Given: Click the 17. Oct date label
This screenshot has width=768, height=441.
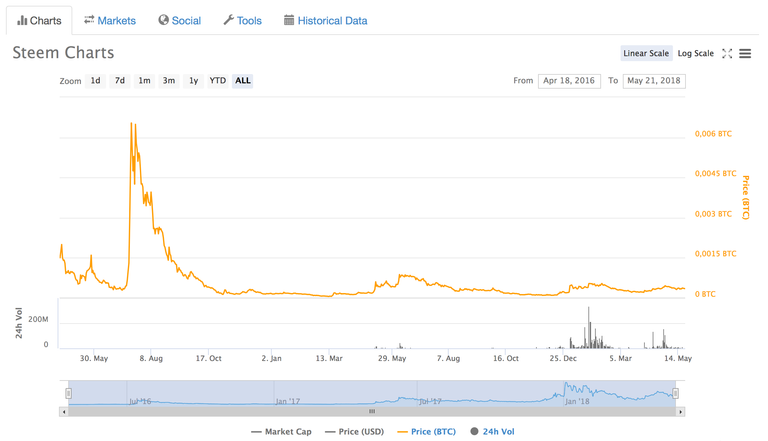Looking at the screenshot, I should 209,359.
